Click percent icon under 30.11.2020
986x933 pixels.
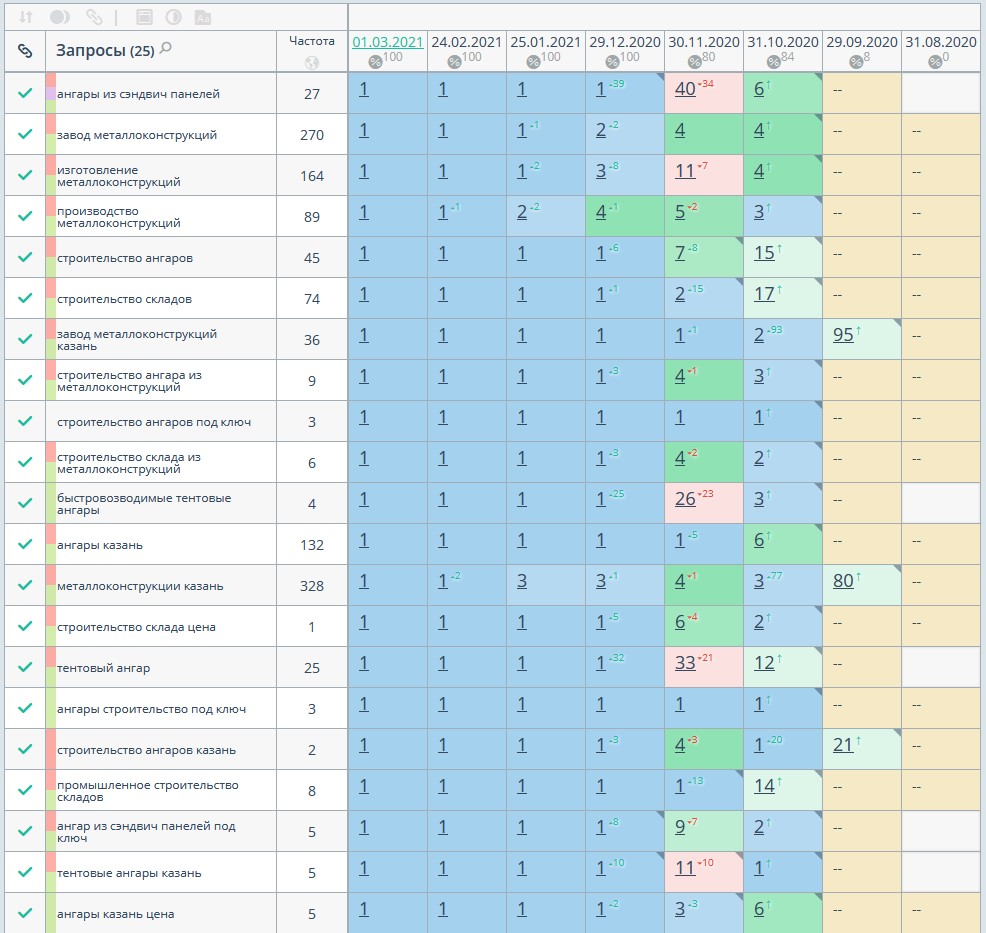point(695,62)
